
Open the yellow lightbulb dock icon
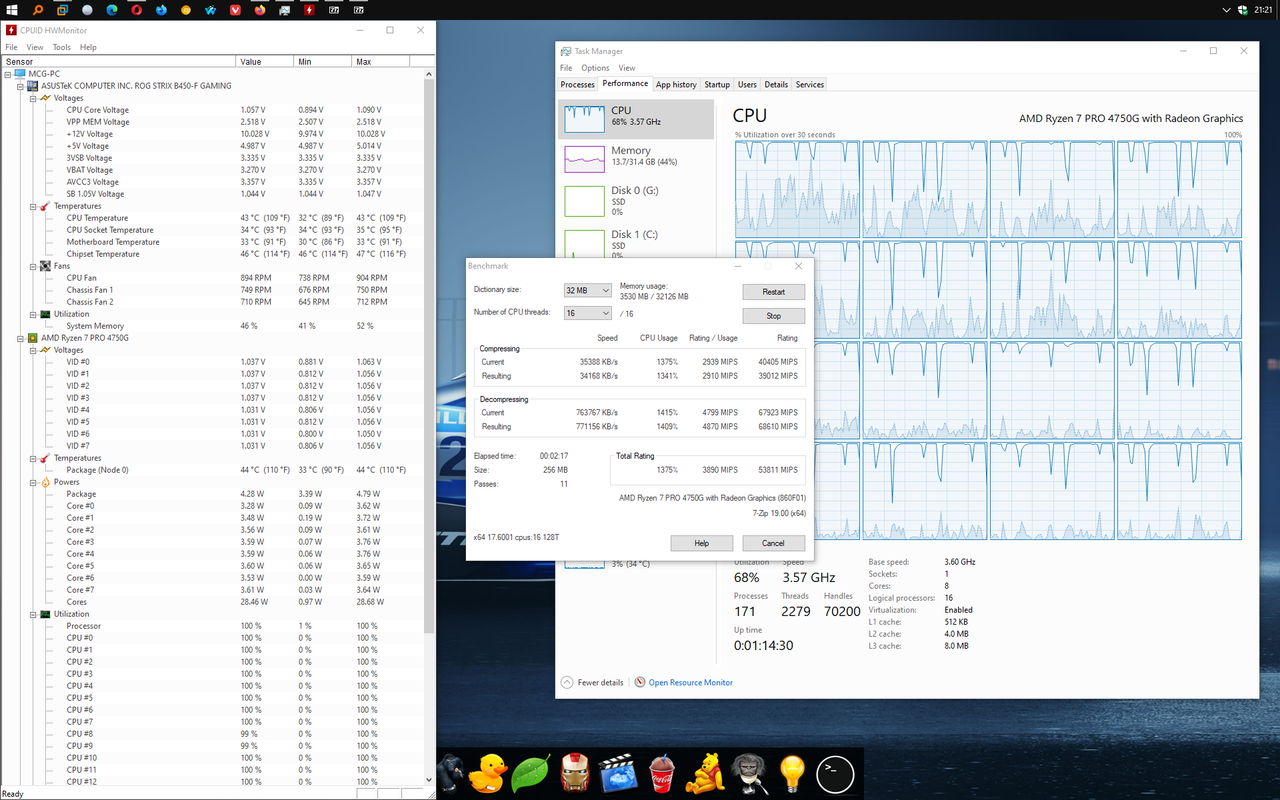(792, 773)
